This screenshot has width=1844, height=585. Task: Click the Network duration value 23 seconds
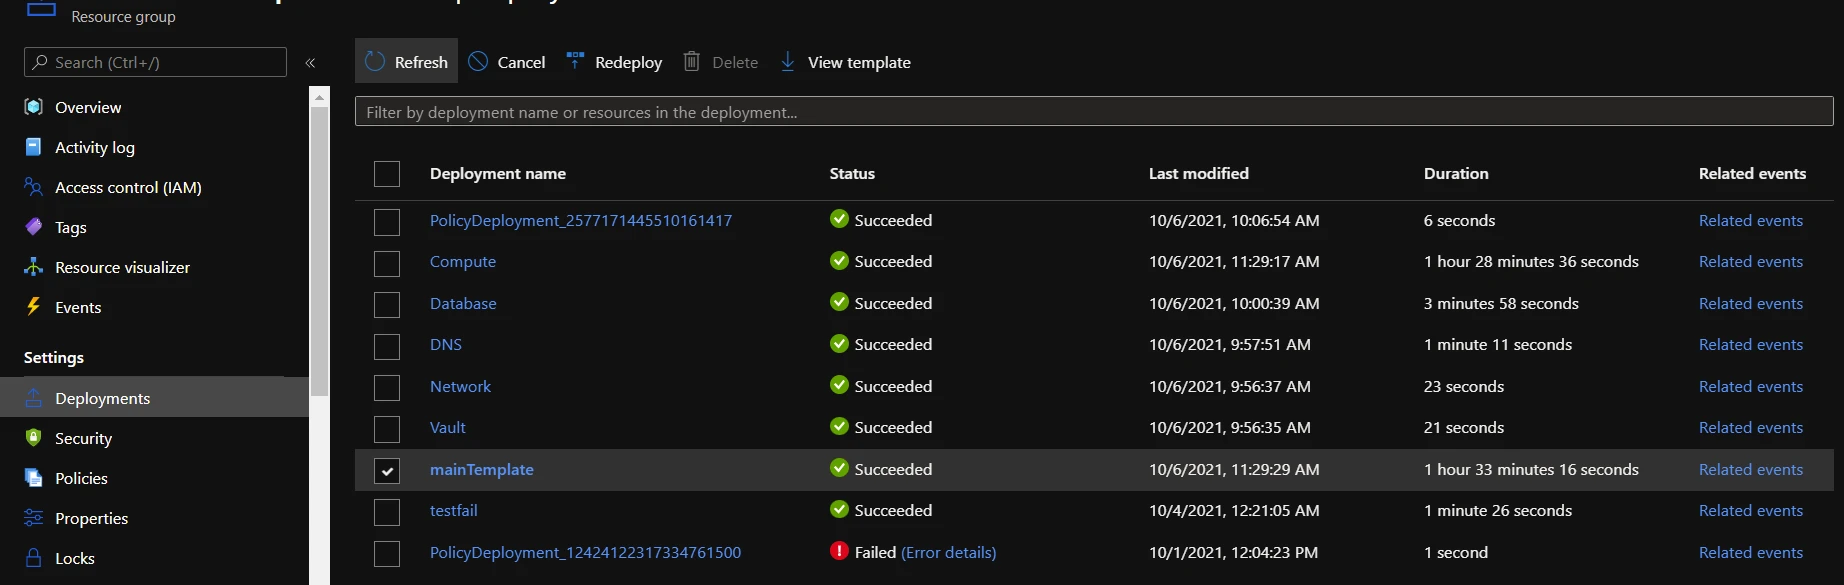1464,386
